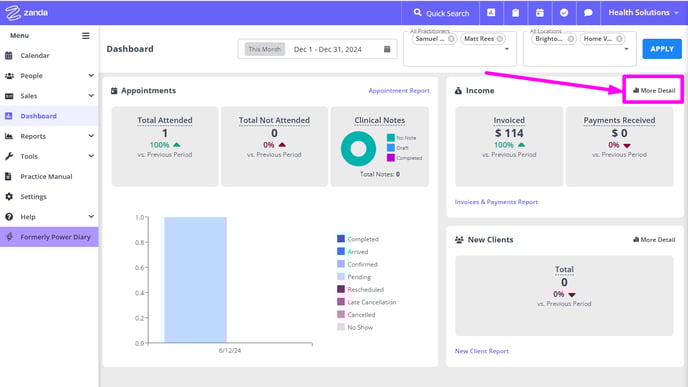Viewport: 688px width, 387px height.
Task: Toggle Arrived legend entry
Action: [353, 252]
